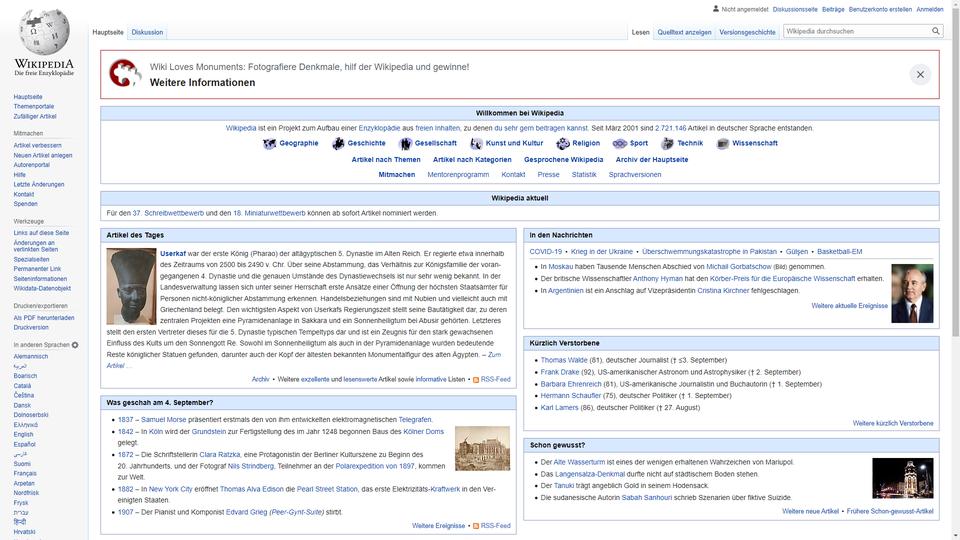Select the Lesen tab
The height and width of the screenshot is (540, 960).
pyautogui.click(x=640, y=32)
